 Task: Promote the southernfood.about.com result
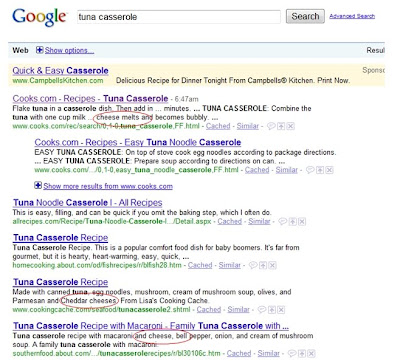(x=302, y=353)
